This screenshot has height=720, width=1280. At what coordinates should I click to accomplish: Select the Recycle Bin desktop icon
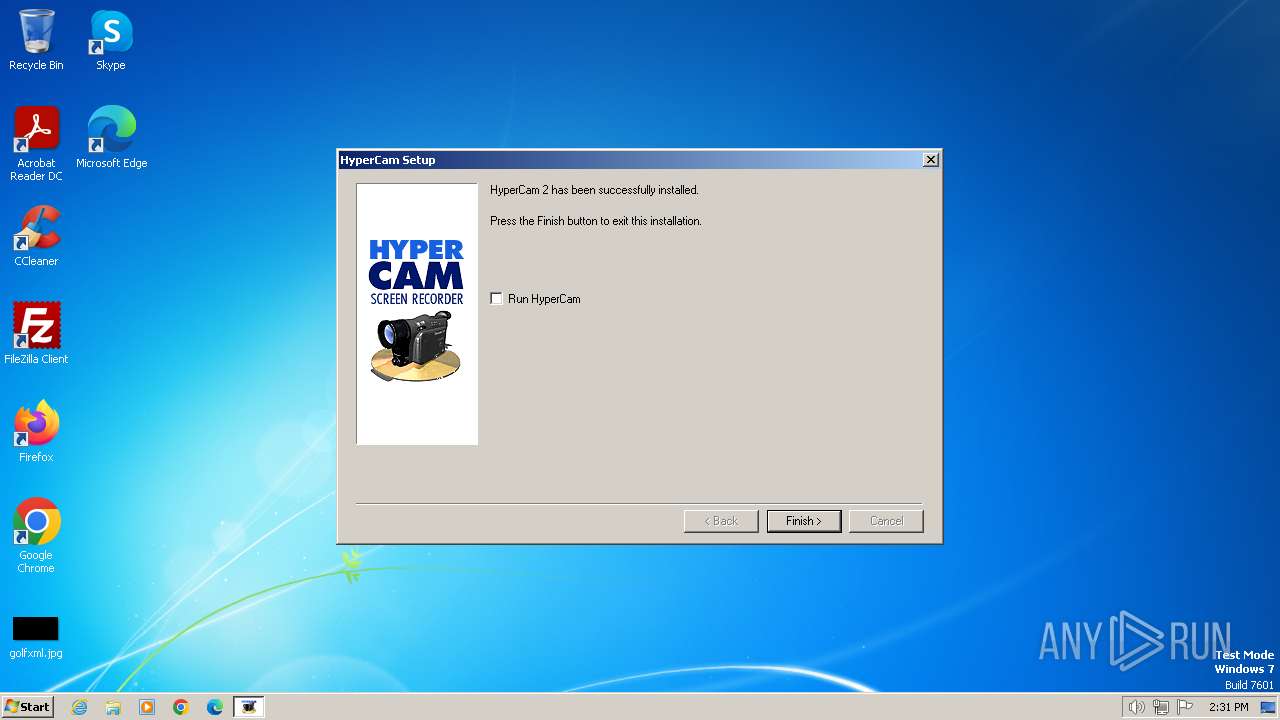pyautogui.click(x=36, y=41)
